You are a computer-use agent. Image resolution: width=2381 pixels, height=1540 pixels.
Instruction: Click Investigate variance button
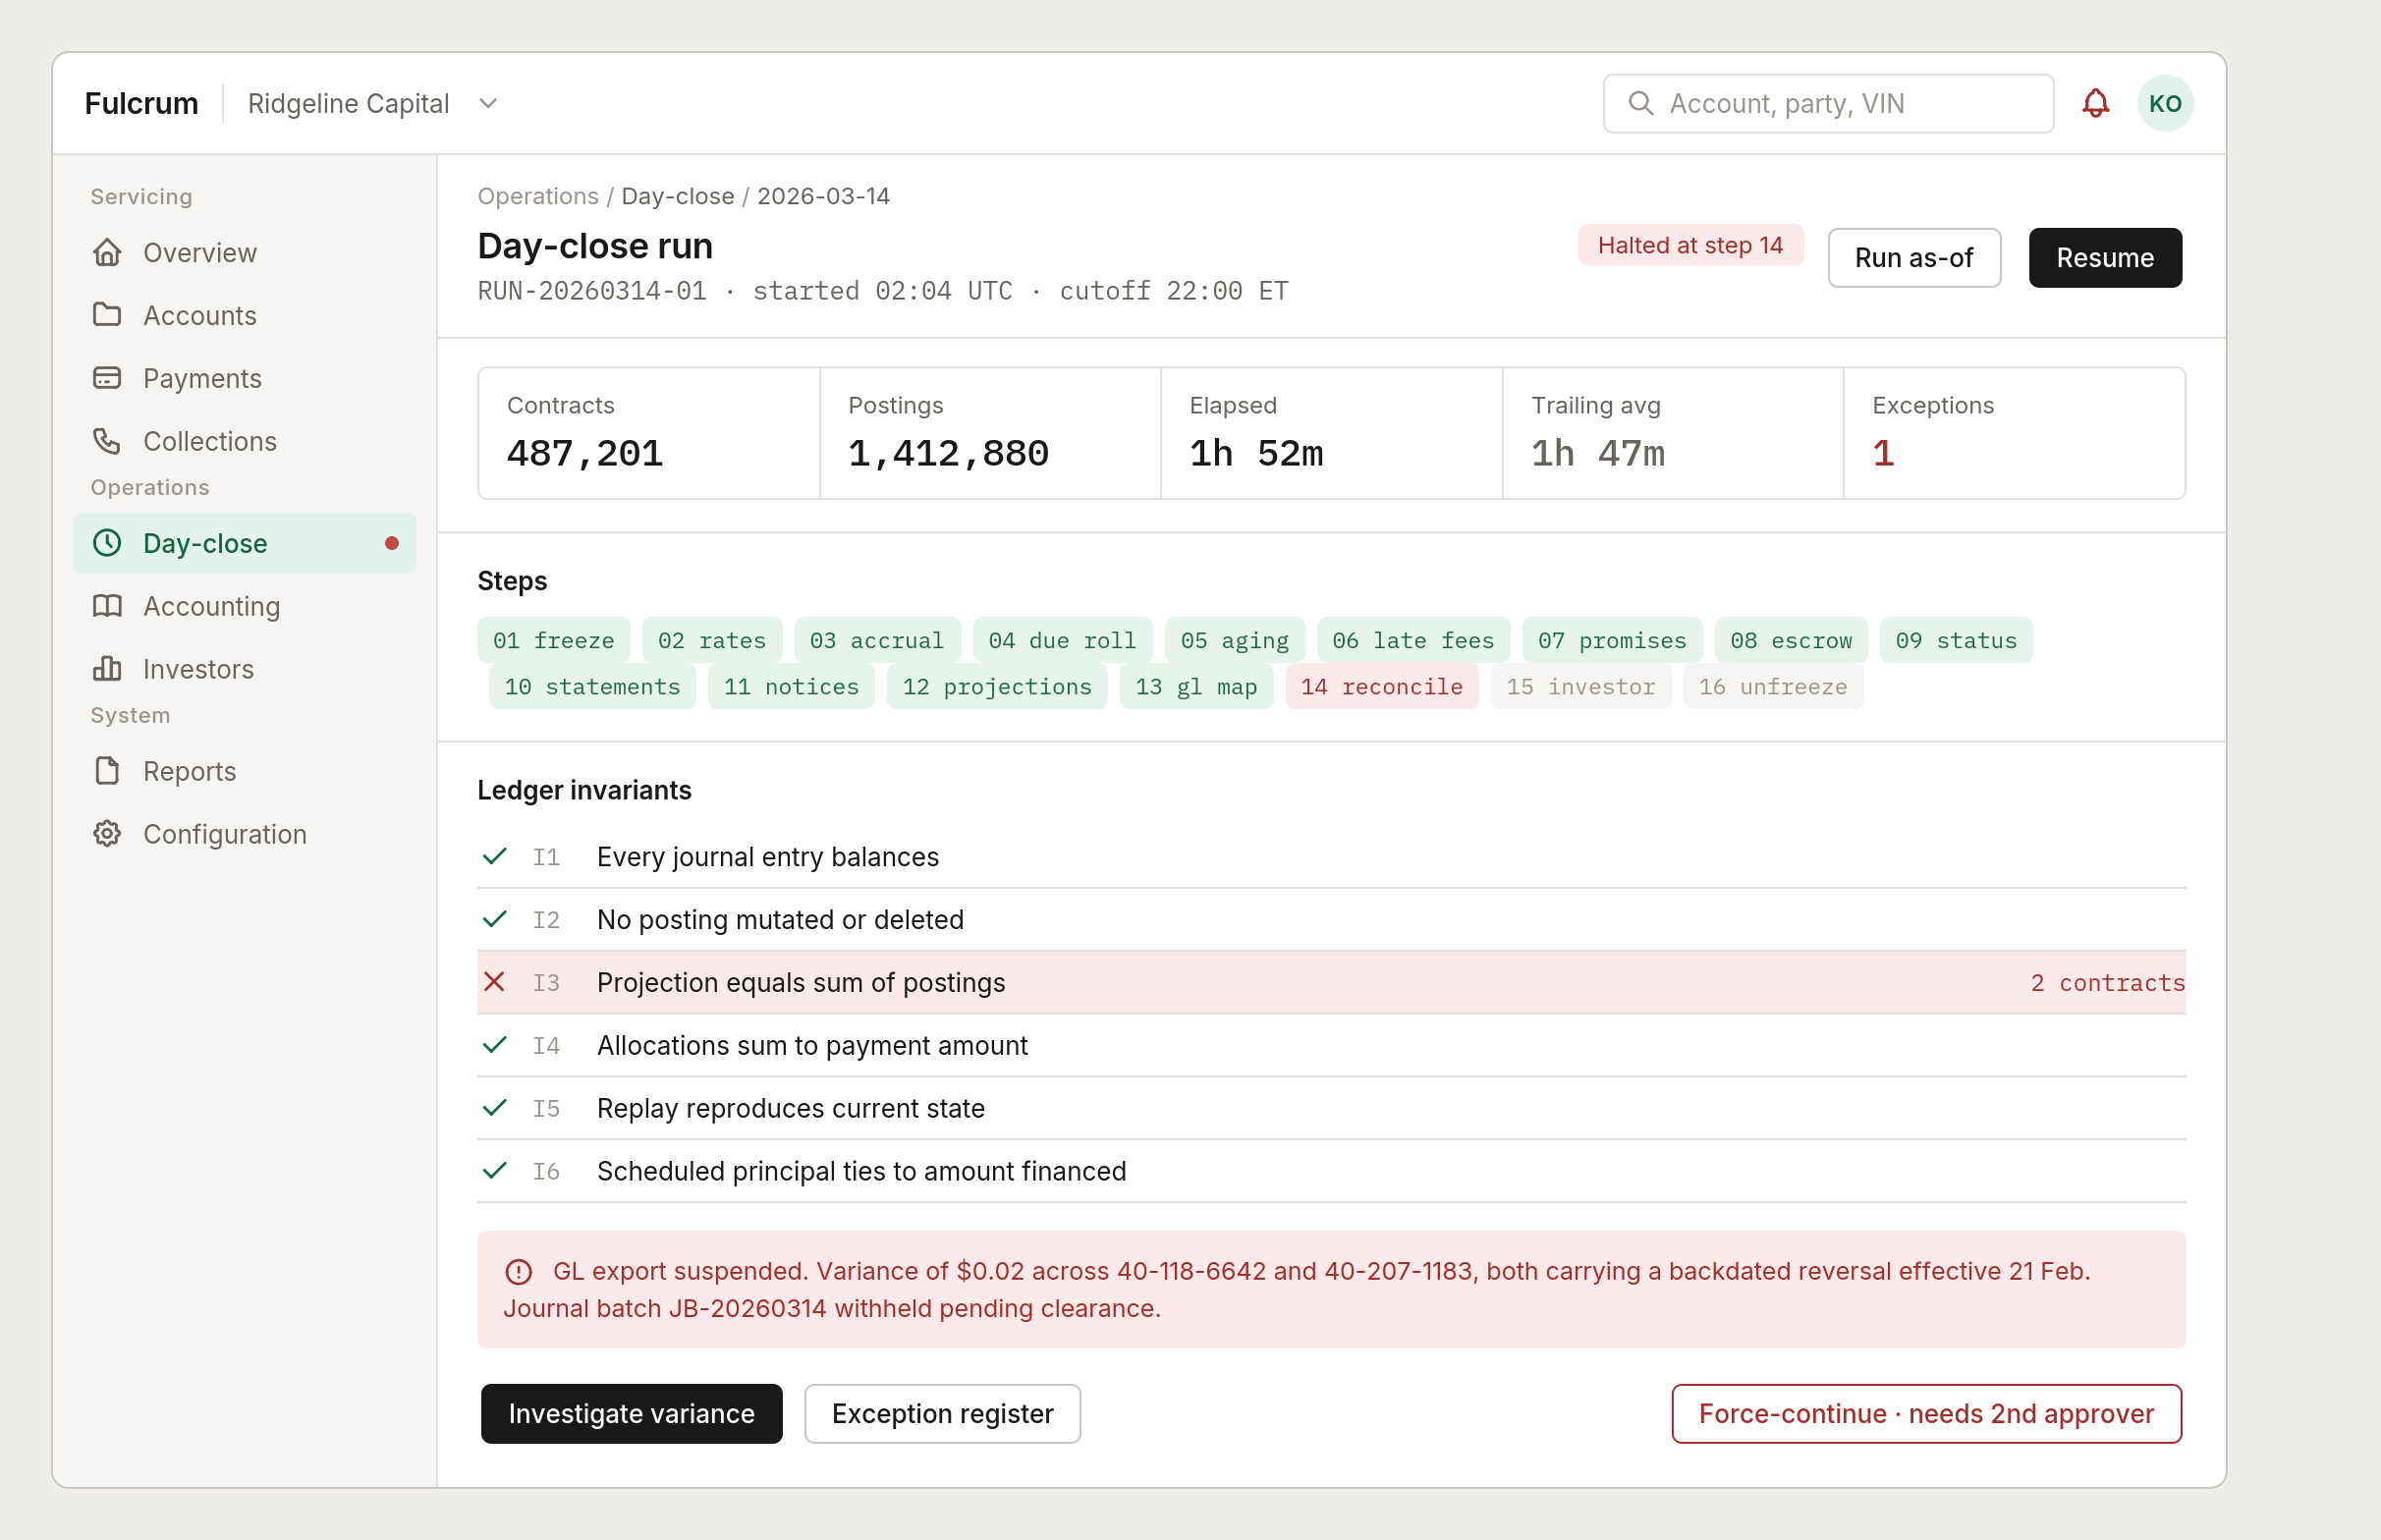(632, 1413)
